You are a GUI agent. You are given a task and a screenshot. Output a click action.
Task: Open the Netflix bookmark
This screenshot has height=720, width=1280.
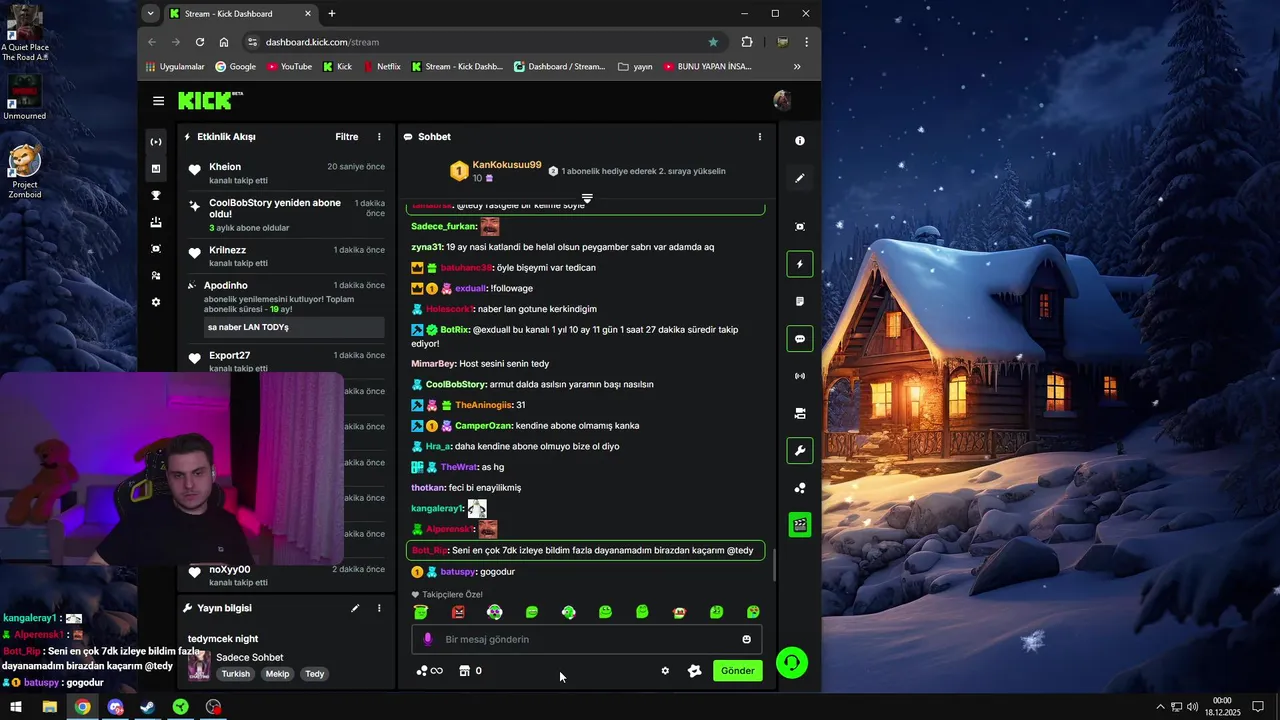[x=382, y=67]
